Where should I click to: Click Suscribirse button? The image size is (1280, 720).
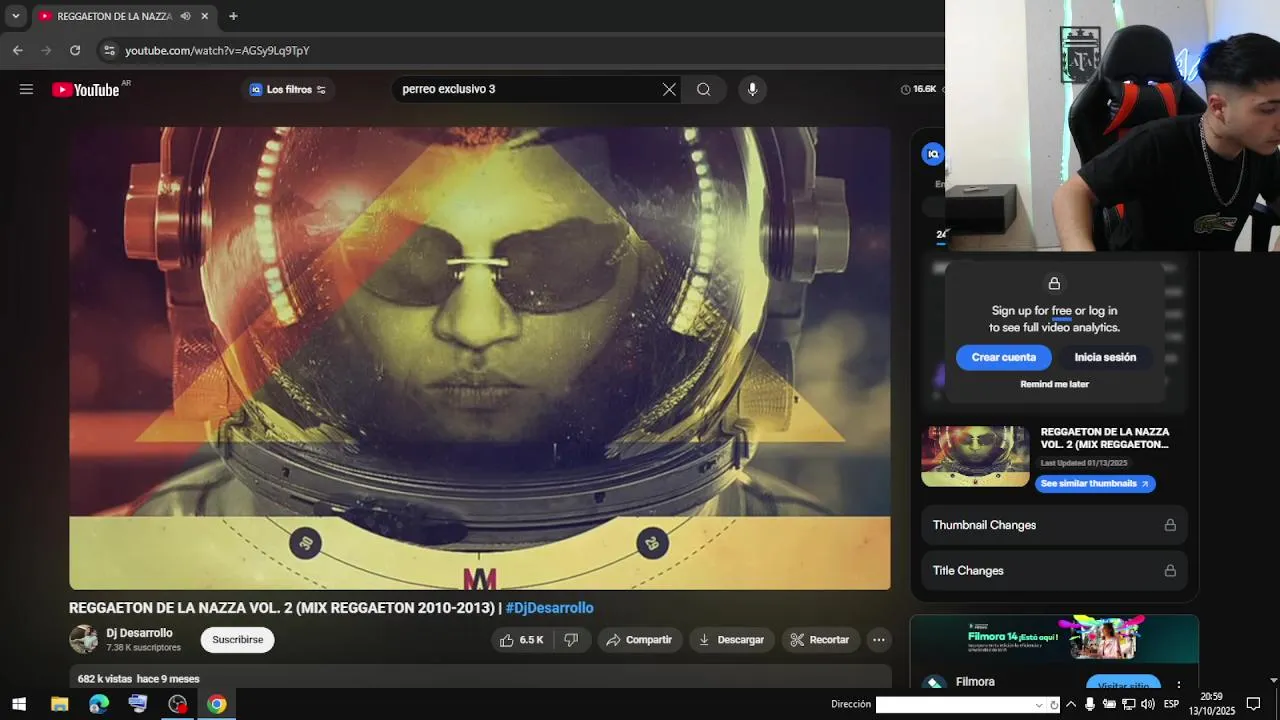click(237, 640)
